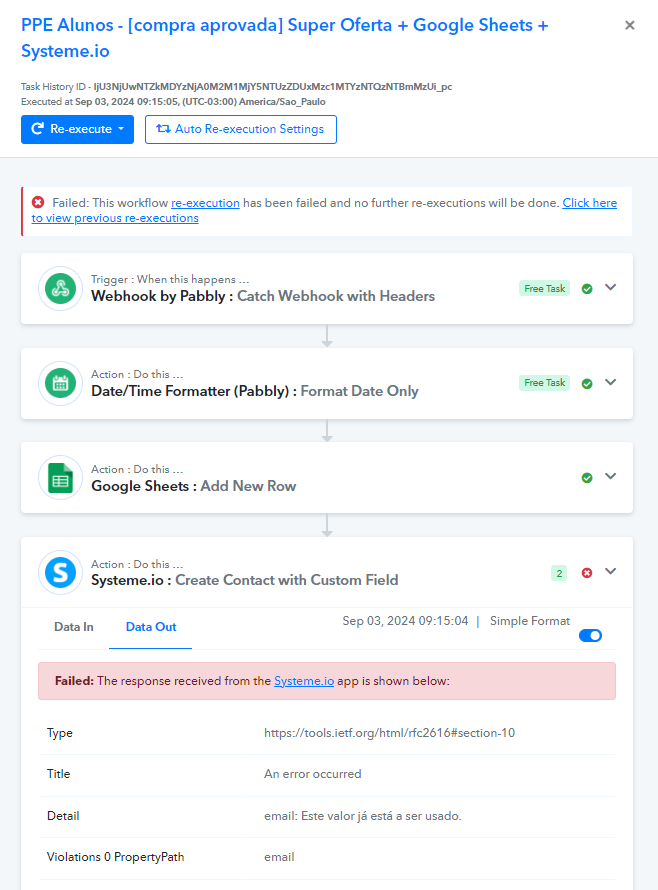
Task: Click the Free Task badge on Webhook step
Action: (544, 288)
